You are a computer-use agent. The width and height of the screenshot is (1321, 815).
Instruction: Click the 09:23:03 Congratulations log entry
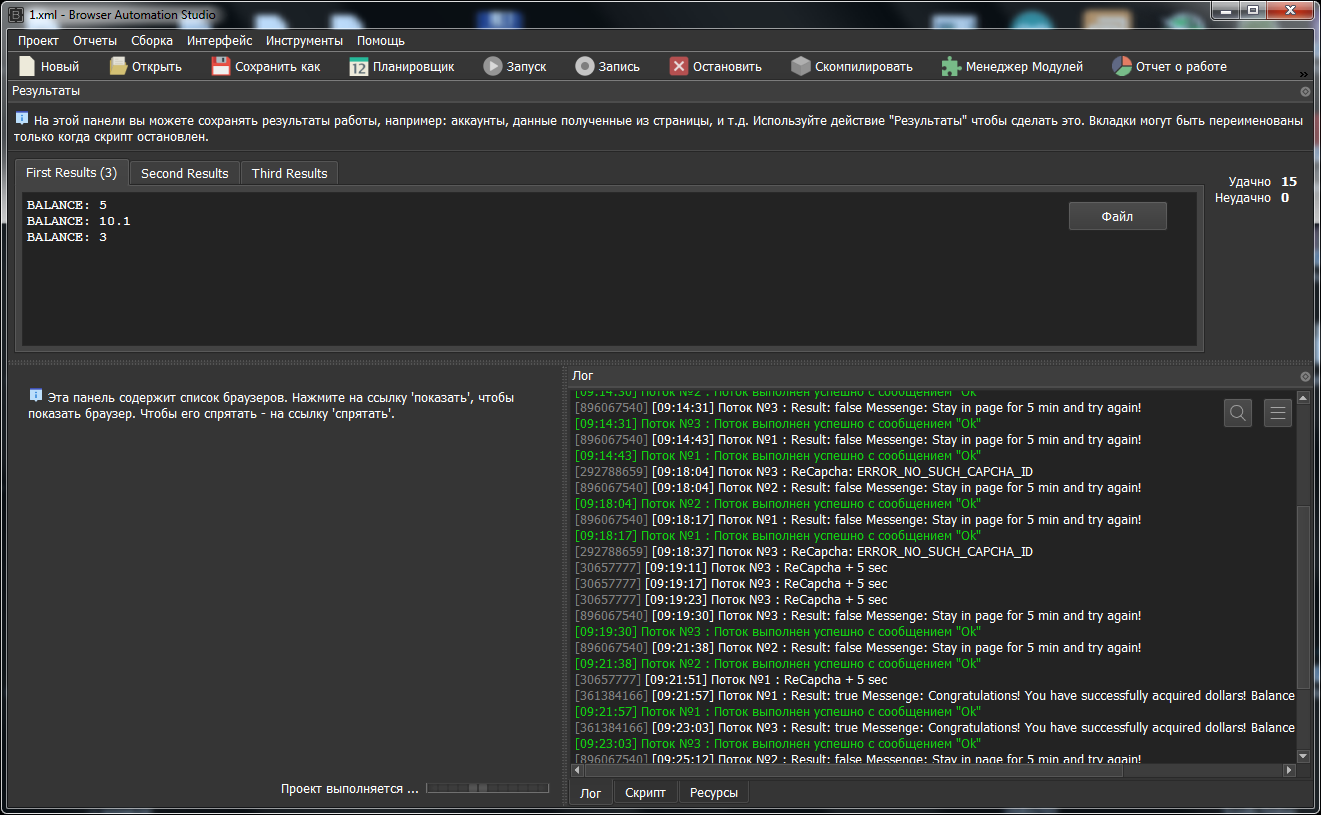(x=935, y=727)
